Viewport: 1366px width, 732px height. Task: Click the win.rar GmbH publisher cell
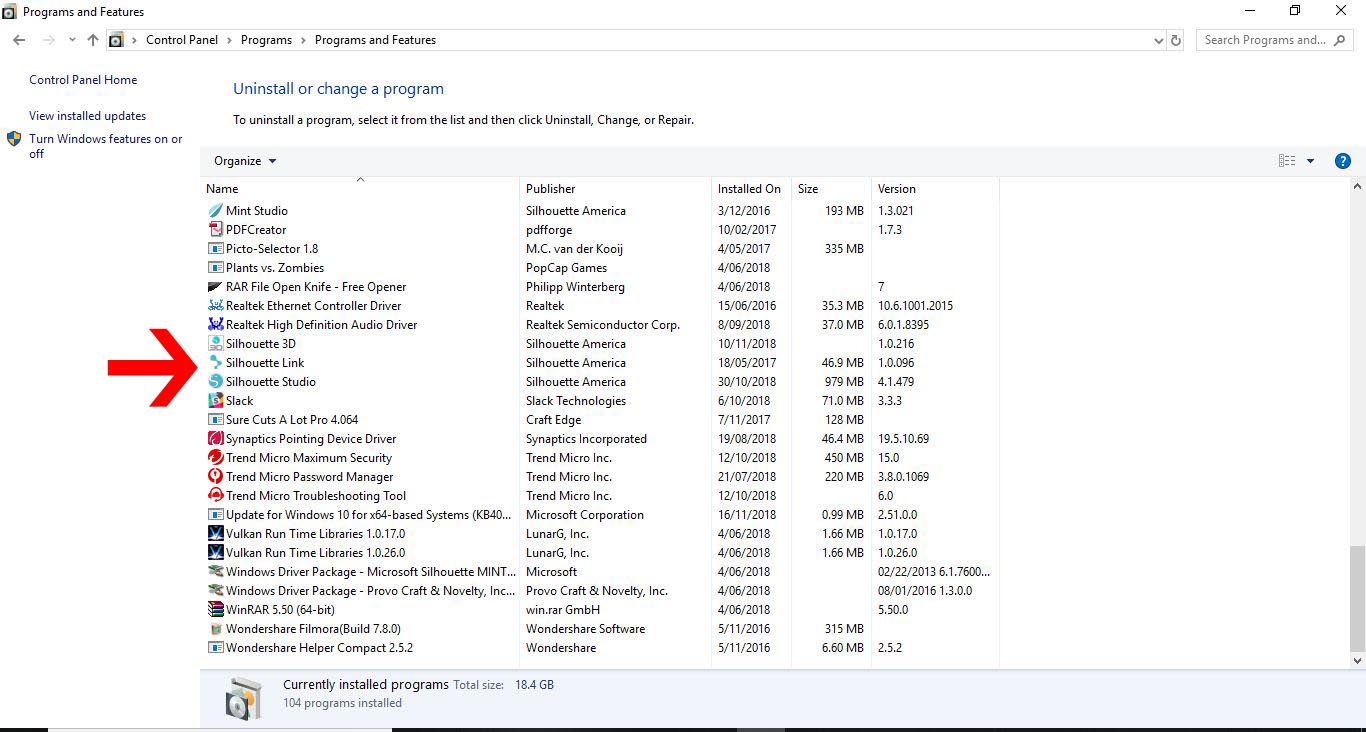[x=563, y=610]
